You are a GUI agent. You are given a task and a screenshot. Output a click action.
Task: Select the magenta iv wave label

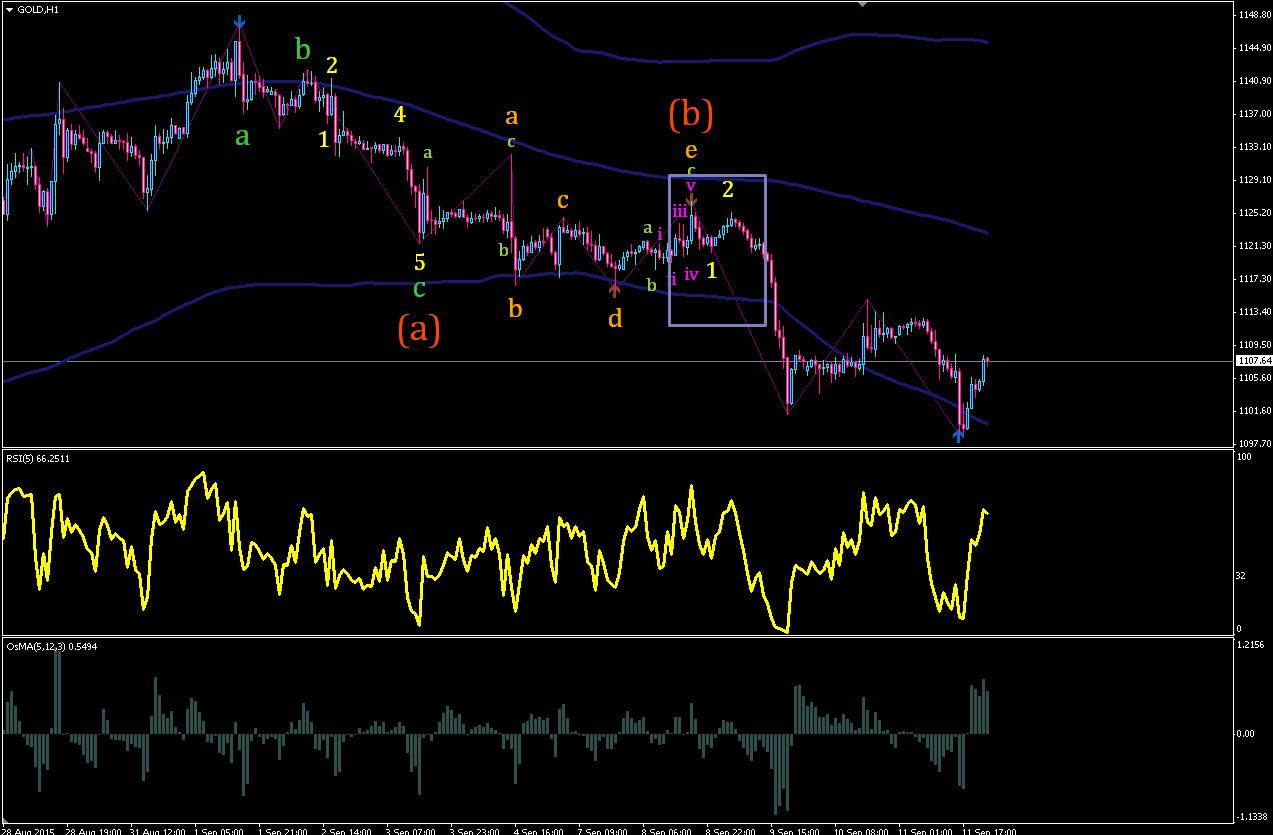coord(691,275)
